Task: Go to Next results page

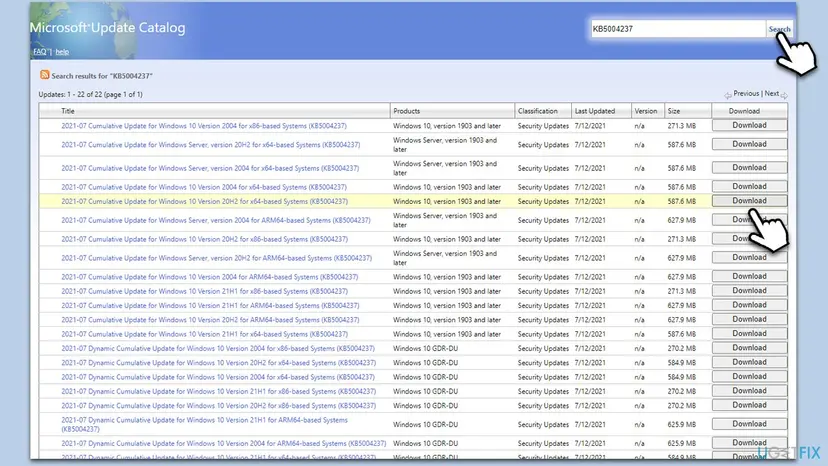Action: (x=771, y=94)
